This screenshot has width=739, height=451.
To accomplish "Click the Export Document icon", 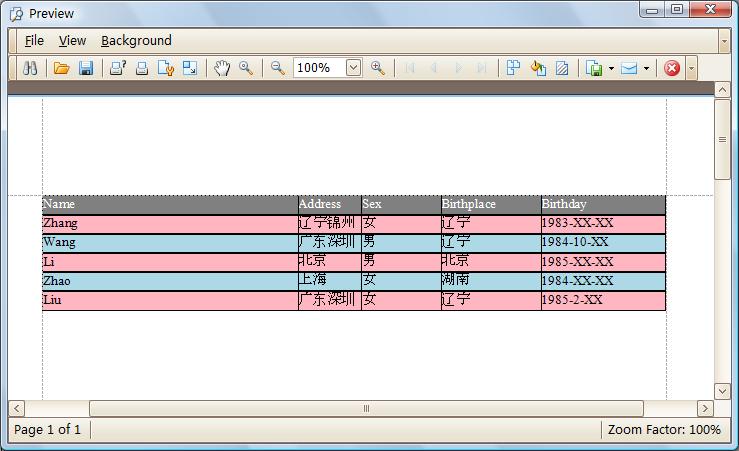I will click(594, 68).
